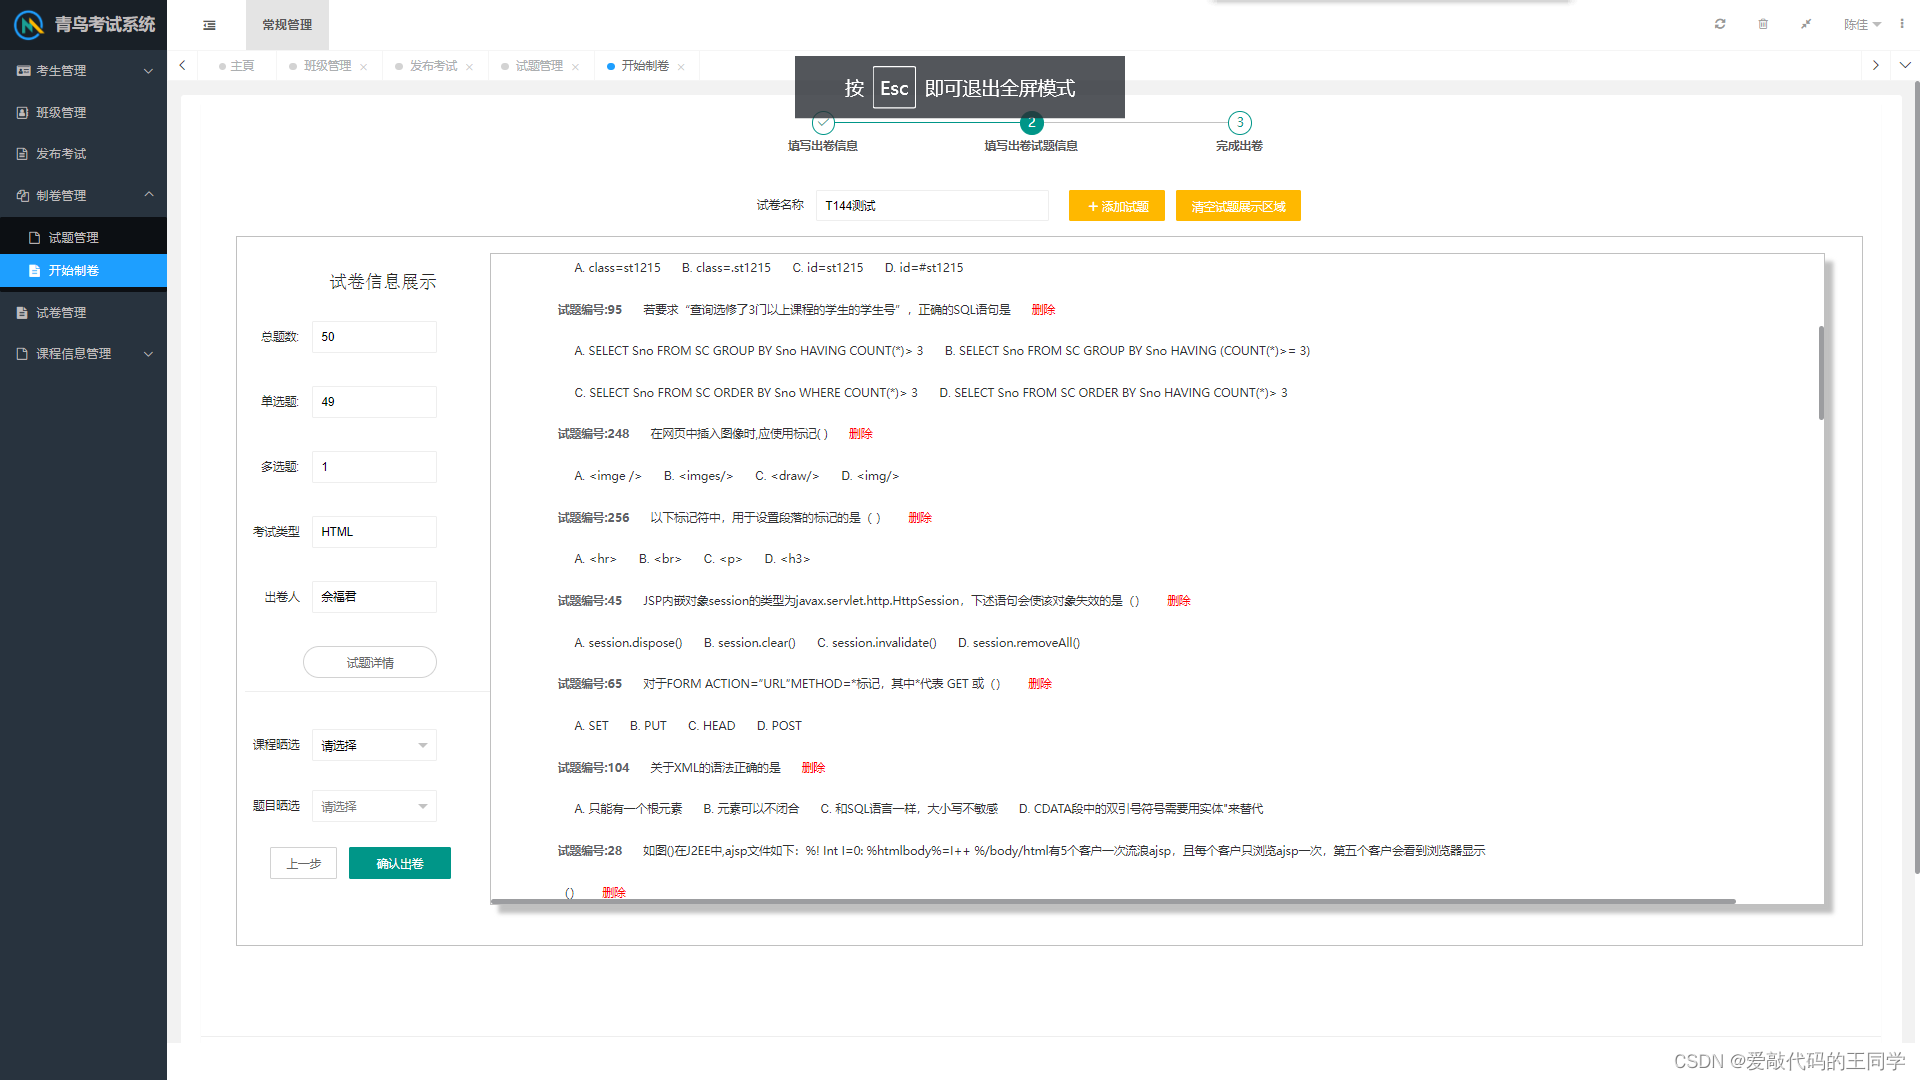The image size is (1920, 1080).
Task: Click the 确认出卷 button
Action: point(399,864)
